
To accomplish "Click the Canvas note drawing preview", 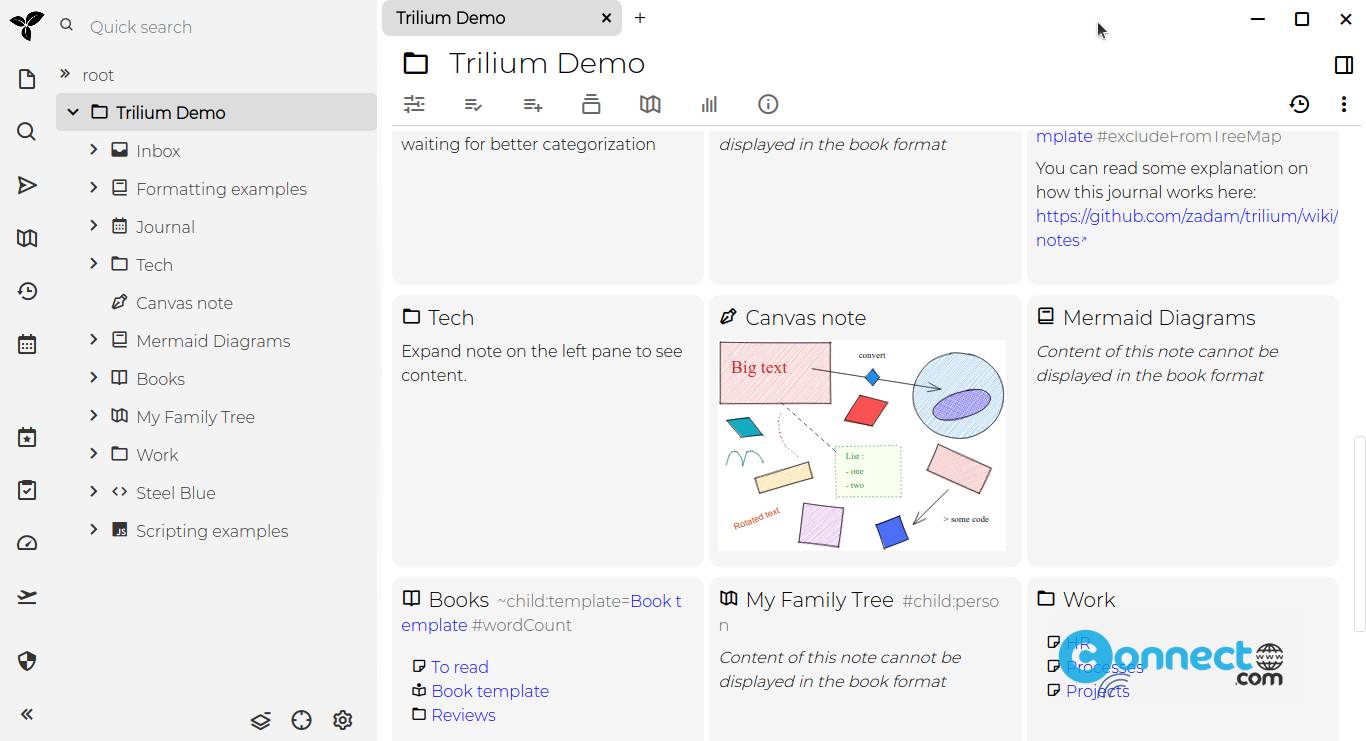I will coord(862,446).
